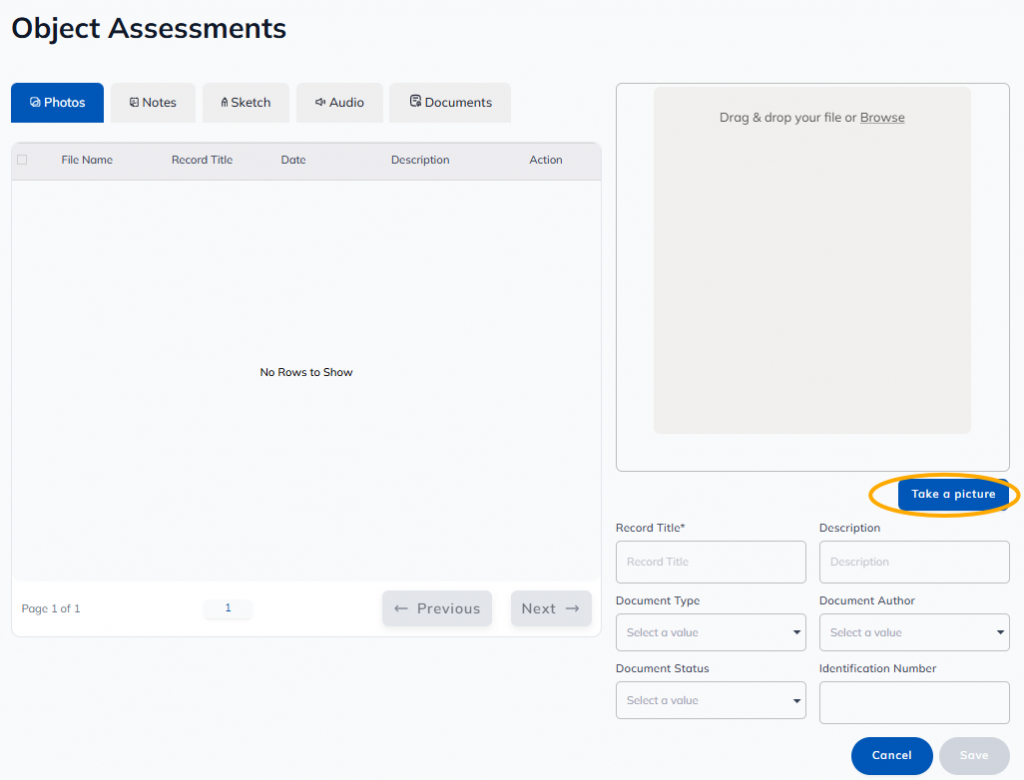Image resolution: width=1024 pixels, height=780 pixels.
Task: Click the camera icon on Photos tab
Action: pos(35,103)
